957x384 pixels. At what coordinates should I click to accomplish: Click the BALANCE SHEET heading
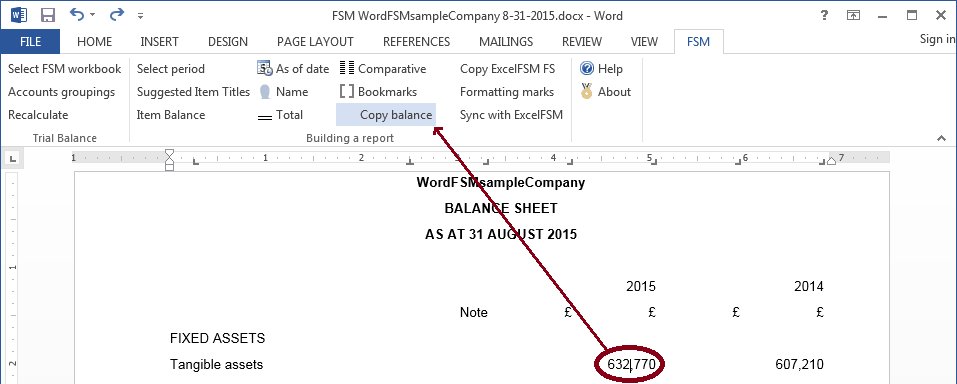[501, 209]
